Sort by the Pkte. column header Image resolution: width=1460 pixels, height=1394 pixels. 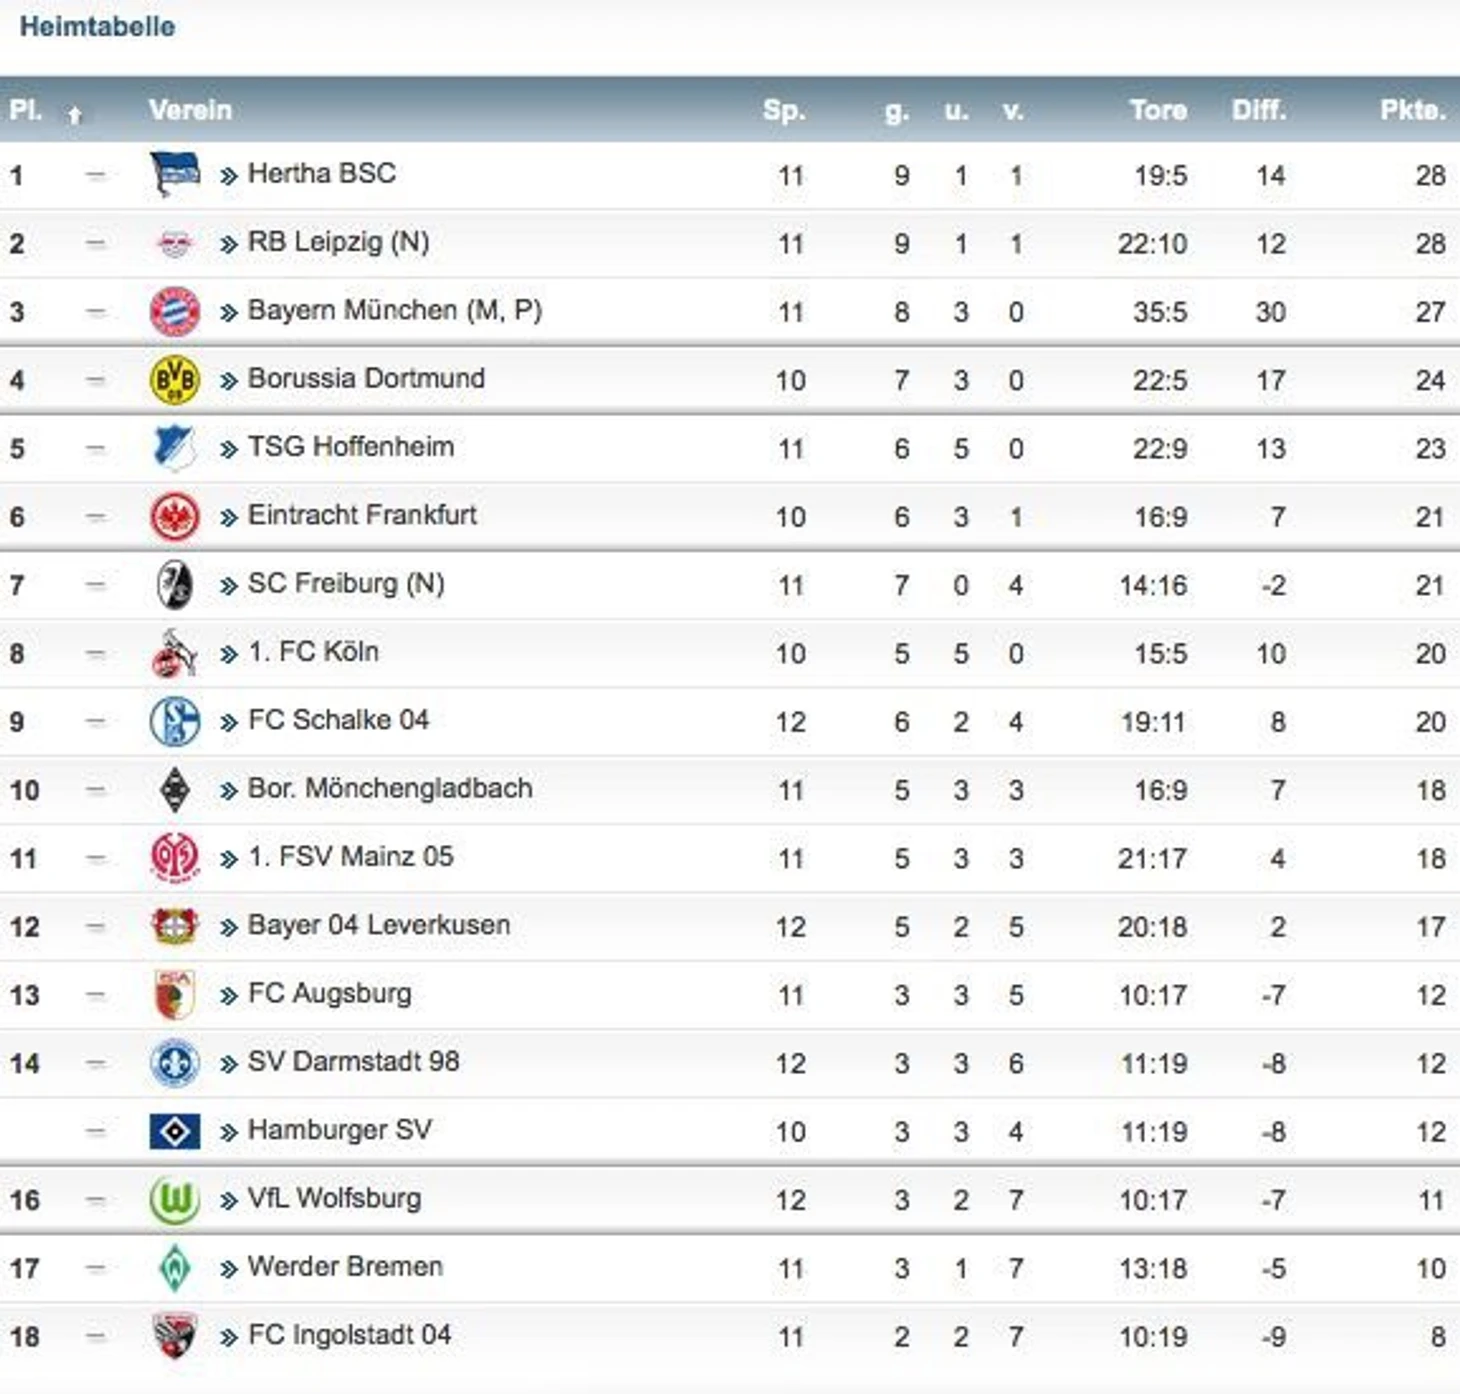coord(1412,110)
